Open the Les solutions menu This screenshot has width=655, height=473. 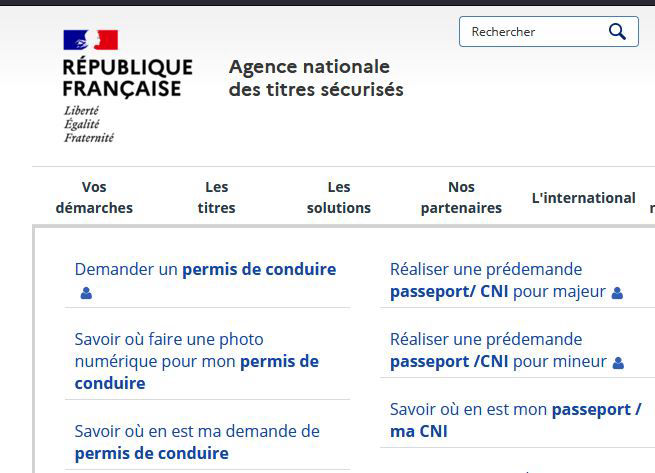(339, 197)
